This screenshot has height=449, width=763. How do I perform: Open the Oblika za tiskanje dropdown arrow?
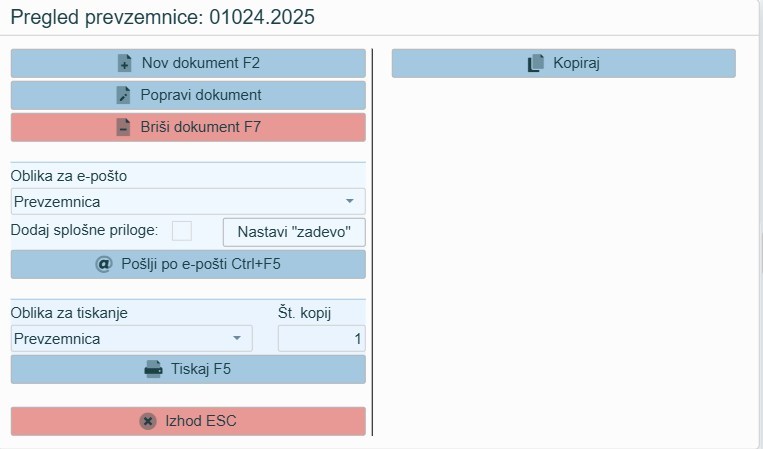pyautogui.click(x=236, y=338)
